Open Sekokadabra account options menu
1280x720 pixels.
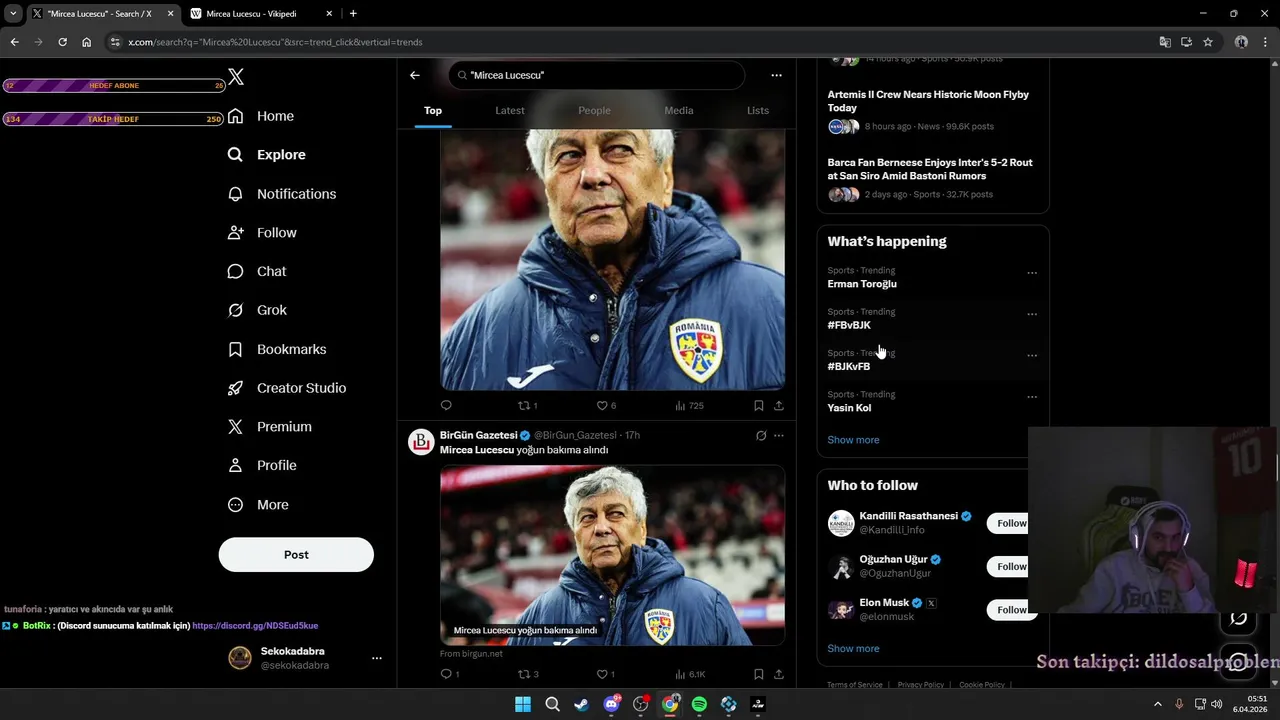click(x=377, y=658)
